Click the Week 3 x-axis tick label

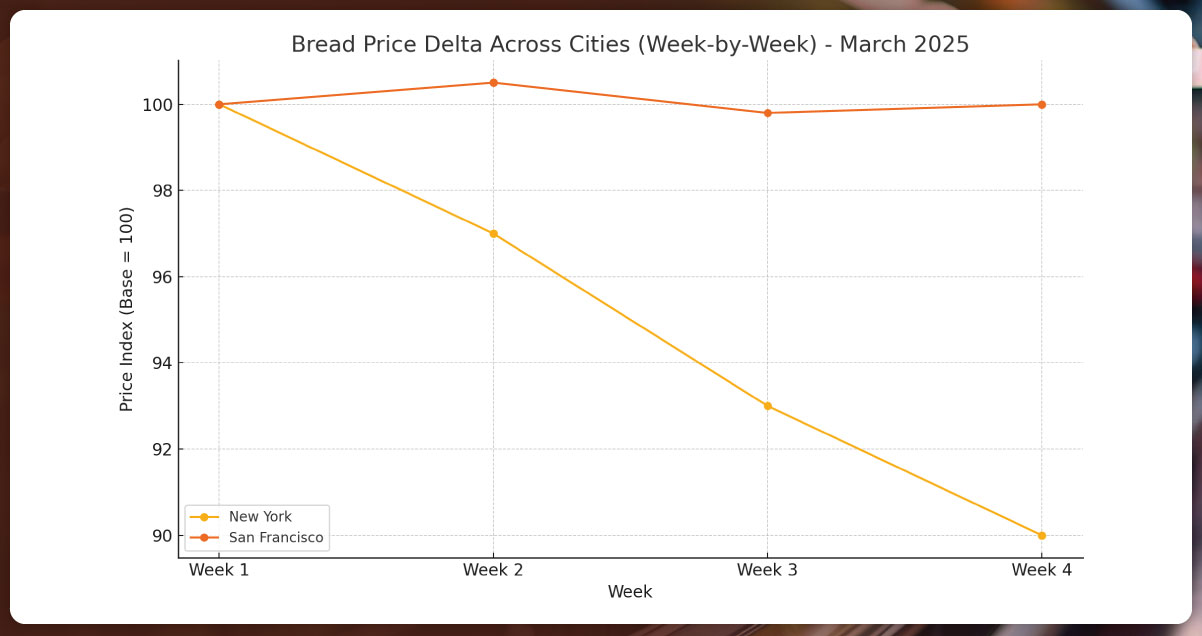point(767,570)
